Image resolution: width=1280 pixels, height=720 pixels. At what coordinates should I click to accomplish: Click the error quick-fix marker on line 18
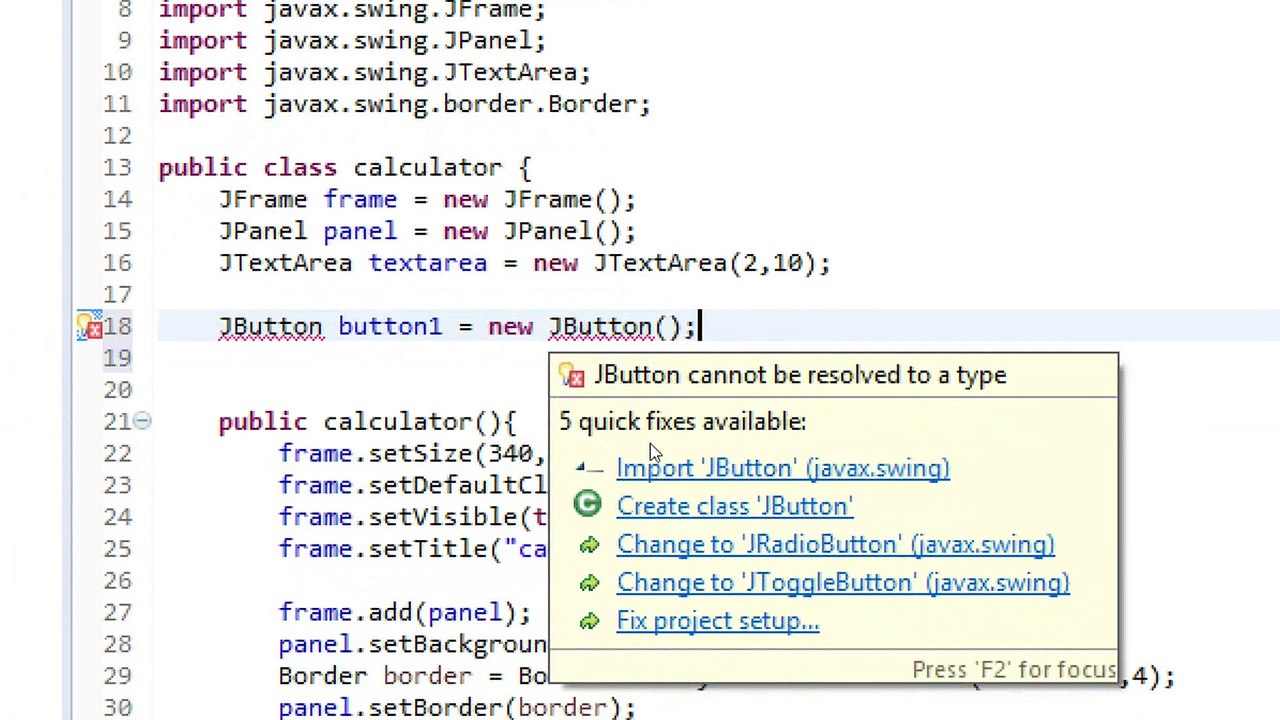[x=89, y=326]
